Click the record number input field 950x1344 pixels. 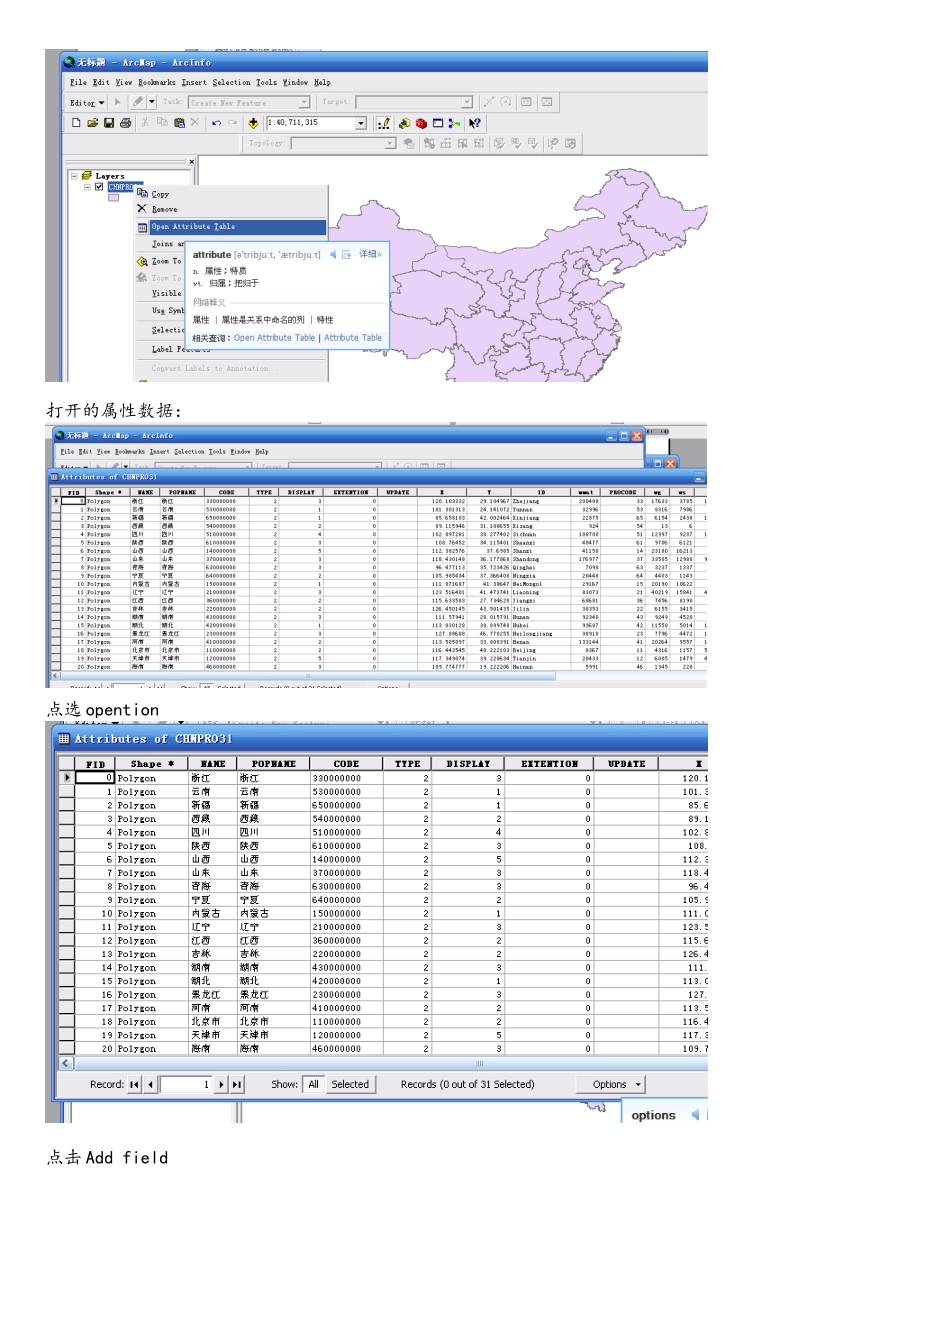point(186,1084)
